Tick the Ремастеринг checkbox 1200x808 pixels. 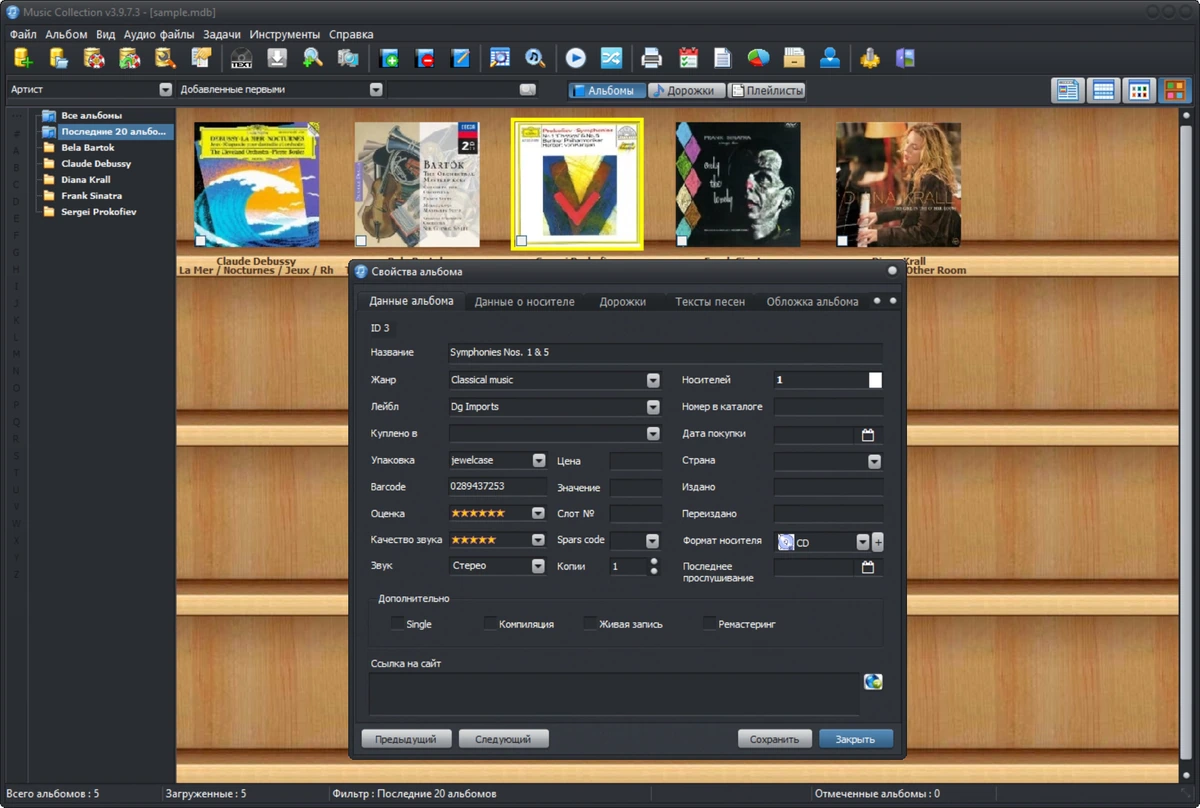click(709, 623)
